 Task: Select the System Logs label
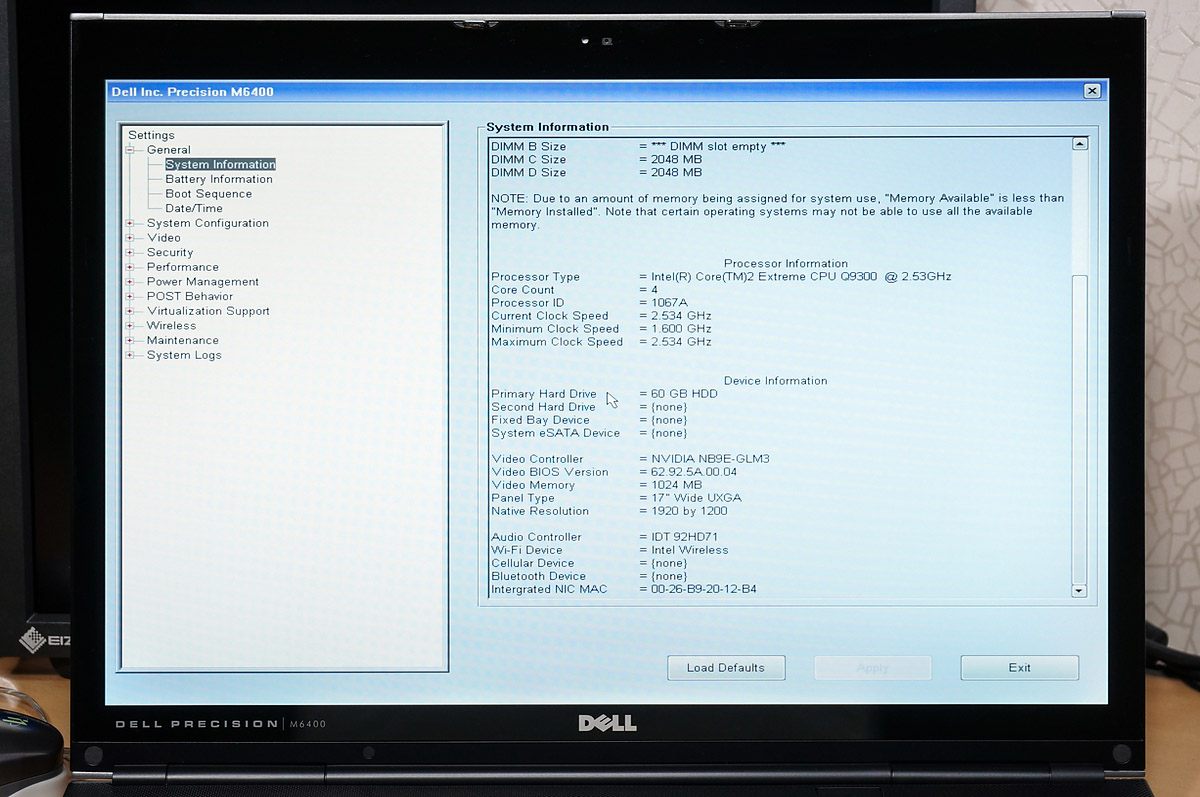(184, 355)
